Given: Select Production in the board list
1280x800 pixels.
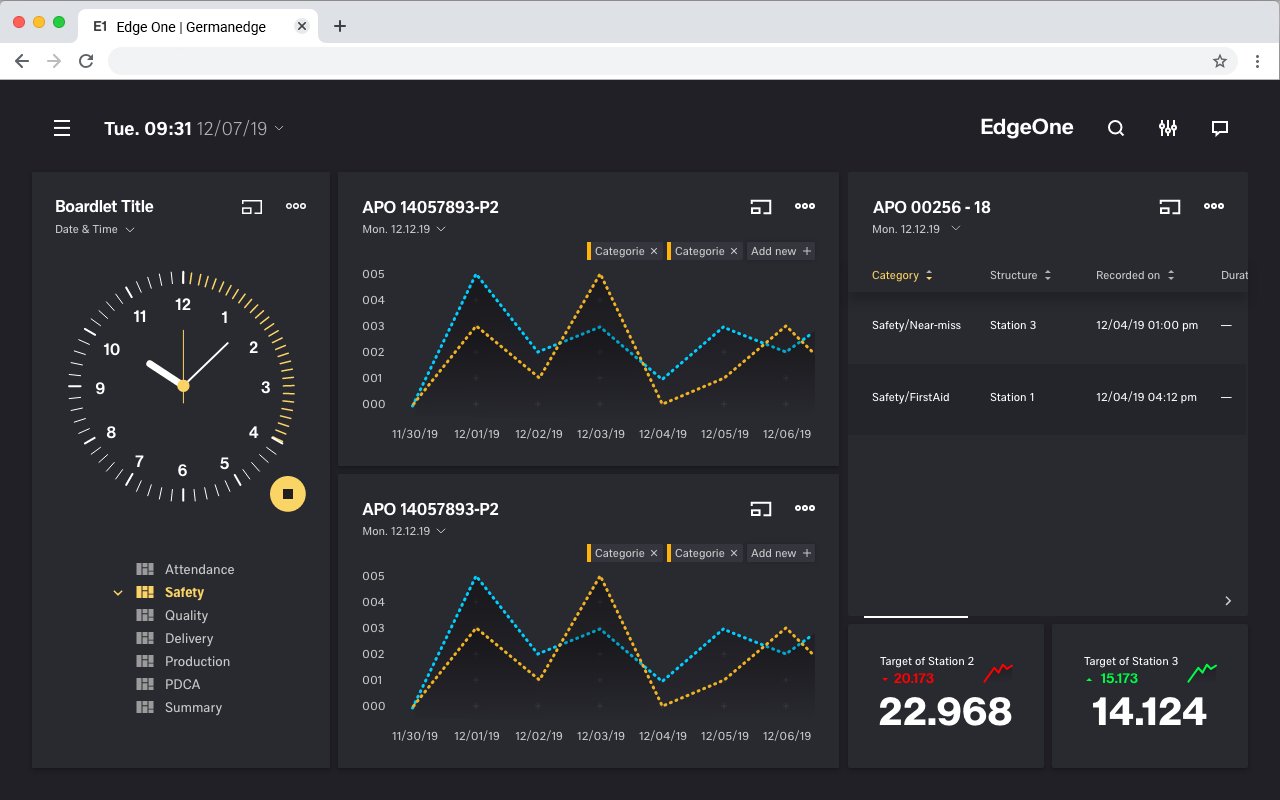Looking at the screenshot, I should [197, 661].
